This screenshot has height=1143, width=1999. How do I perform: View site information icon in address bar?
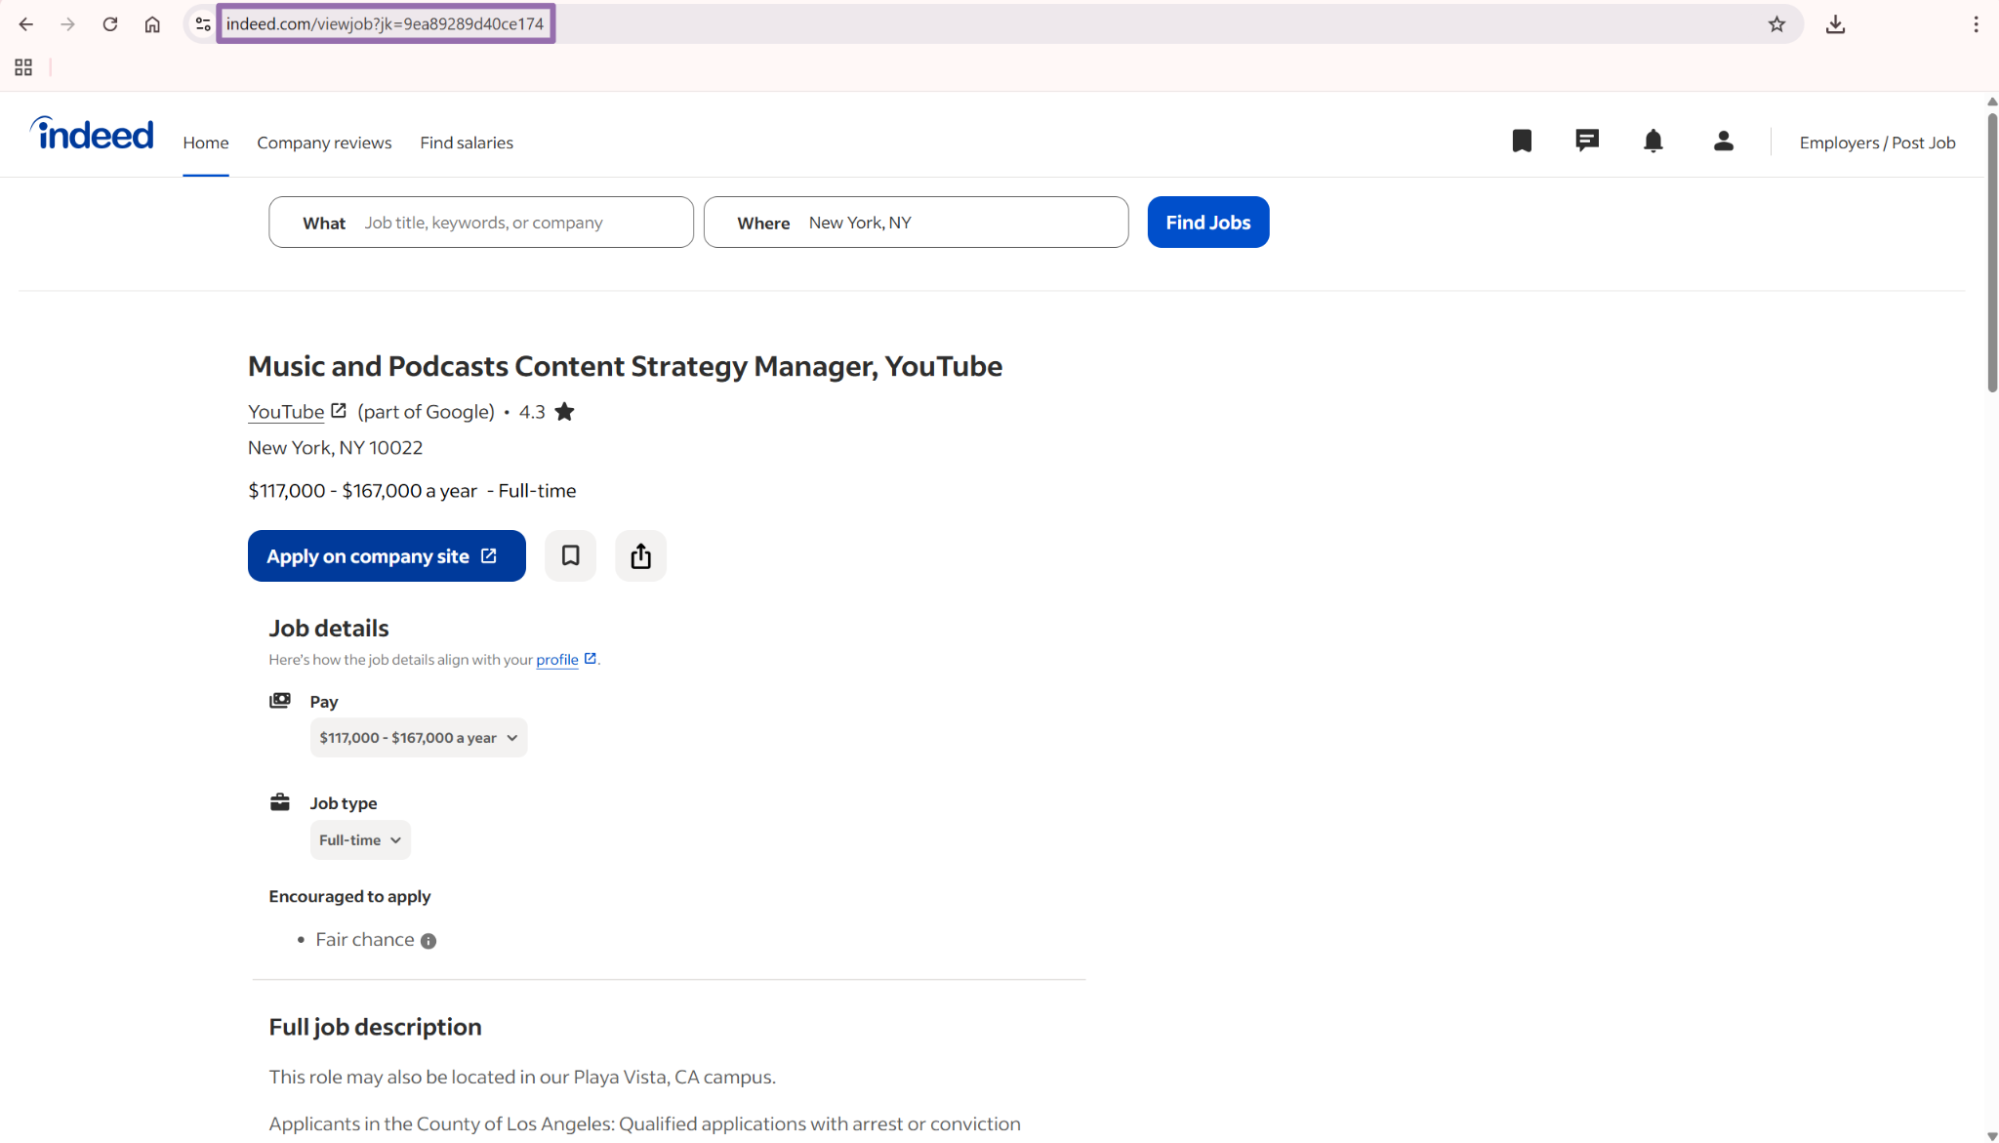point(203,24)
